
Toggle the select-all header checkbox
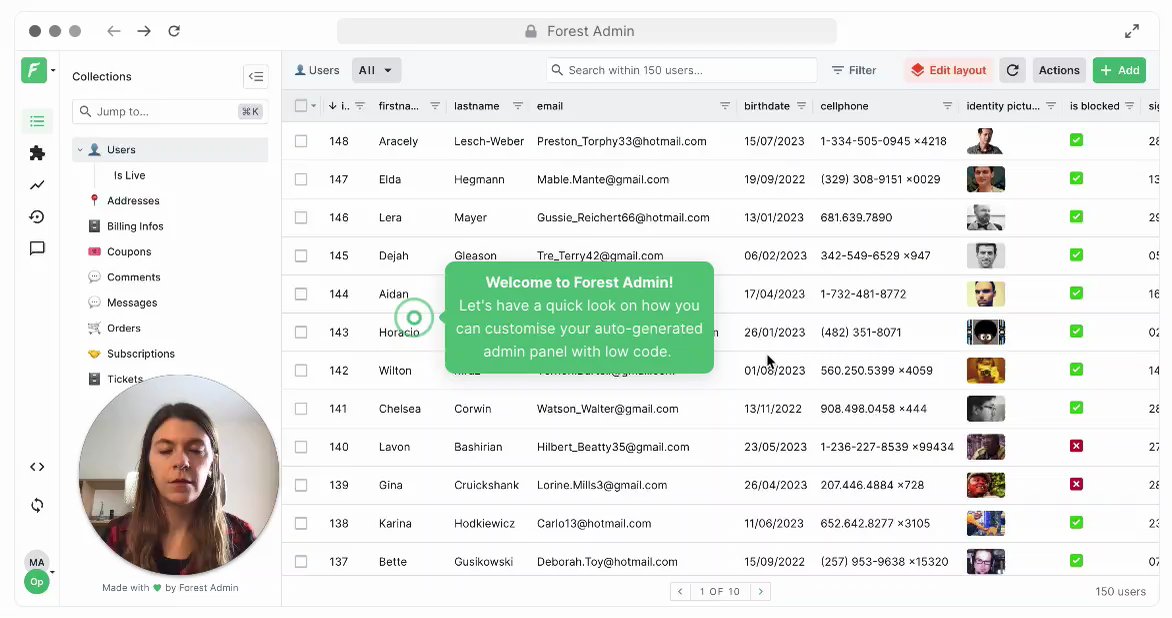coord(300,106)
